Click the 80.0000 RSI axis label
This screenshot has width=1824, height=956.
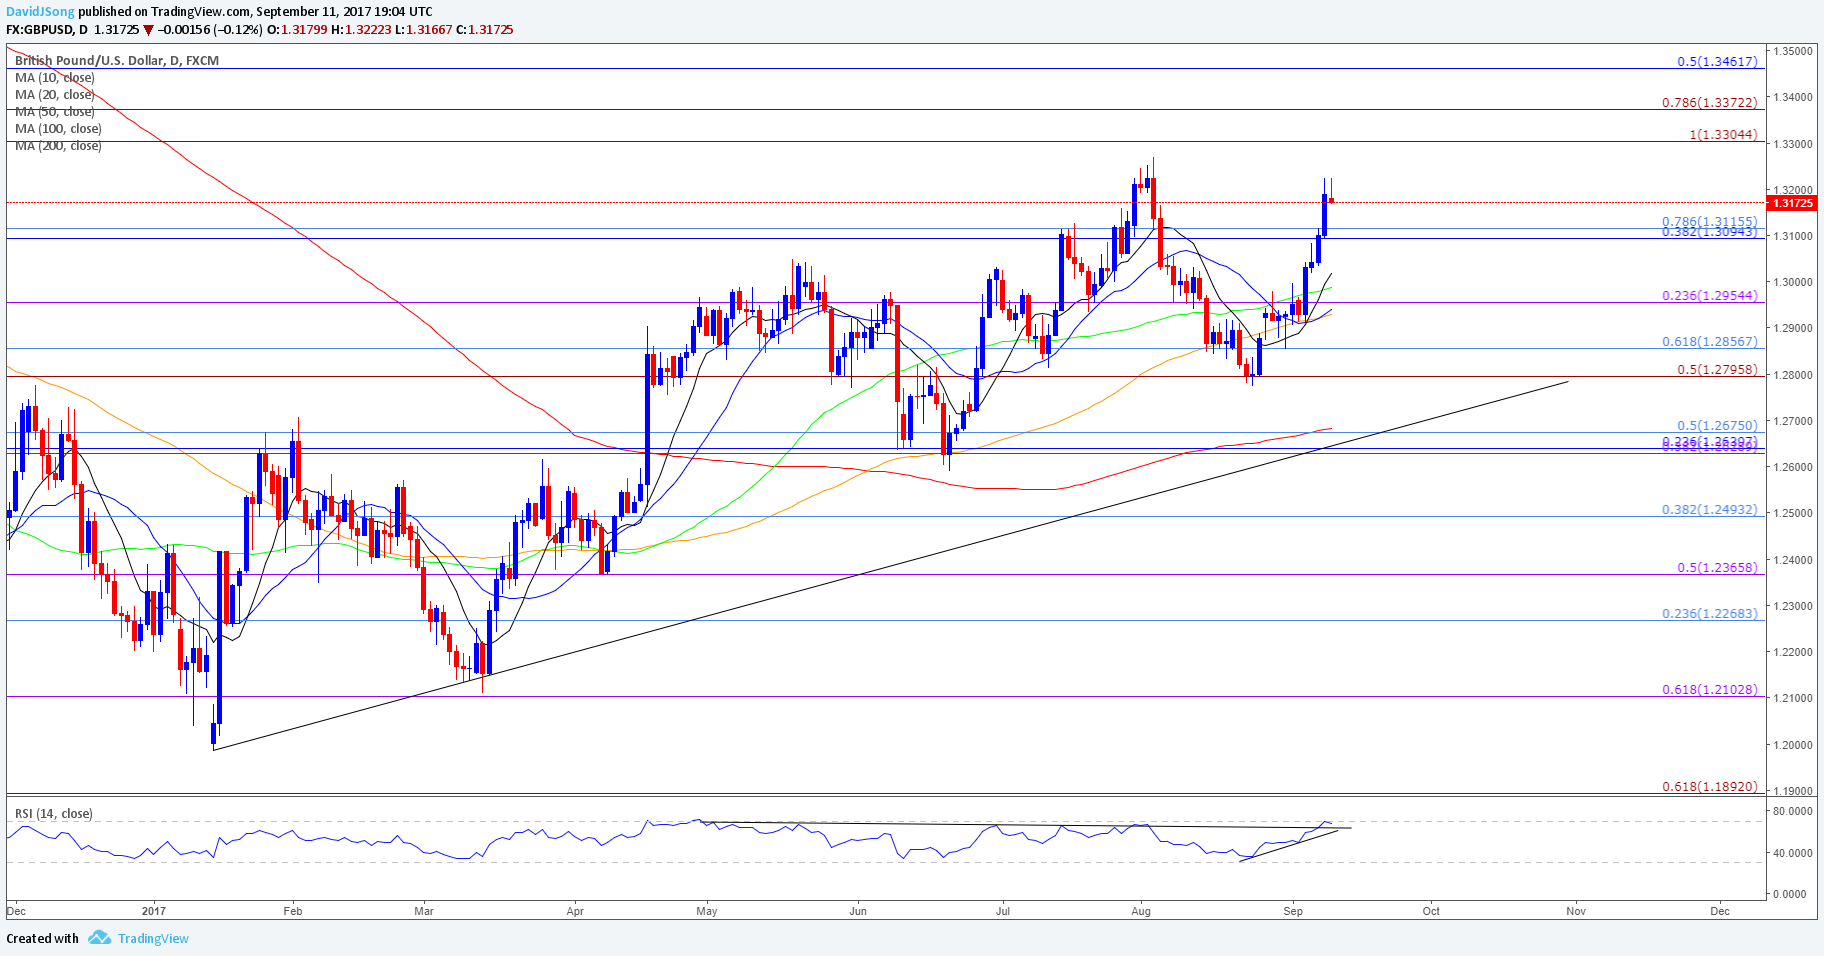point(1792,812)
